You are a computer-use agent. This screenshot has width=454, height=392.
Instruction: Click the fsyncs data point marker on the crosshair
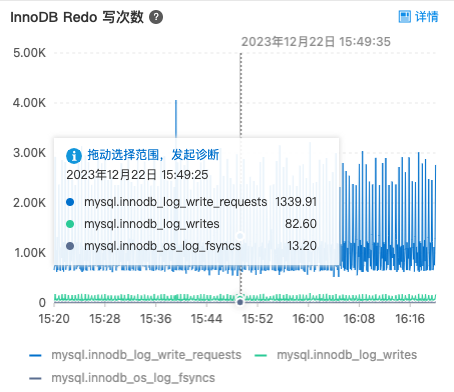[240, 302]
